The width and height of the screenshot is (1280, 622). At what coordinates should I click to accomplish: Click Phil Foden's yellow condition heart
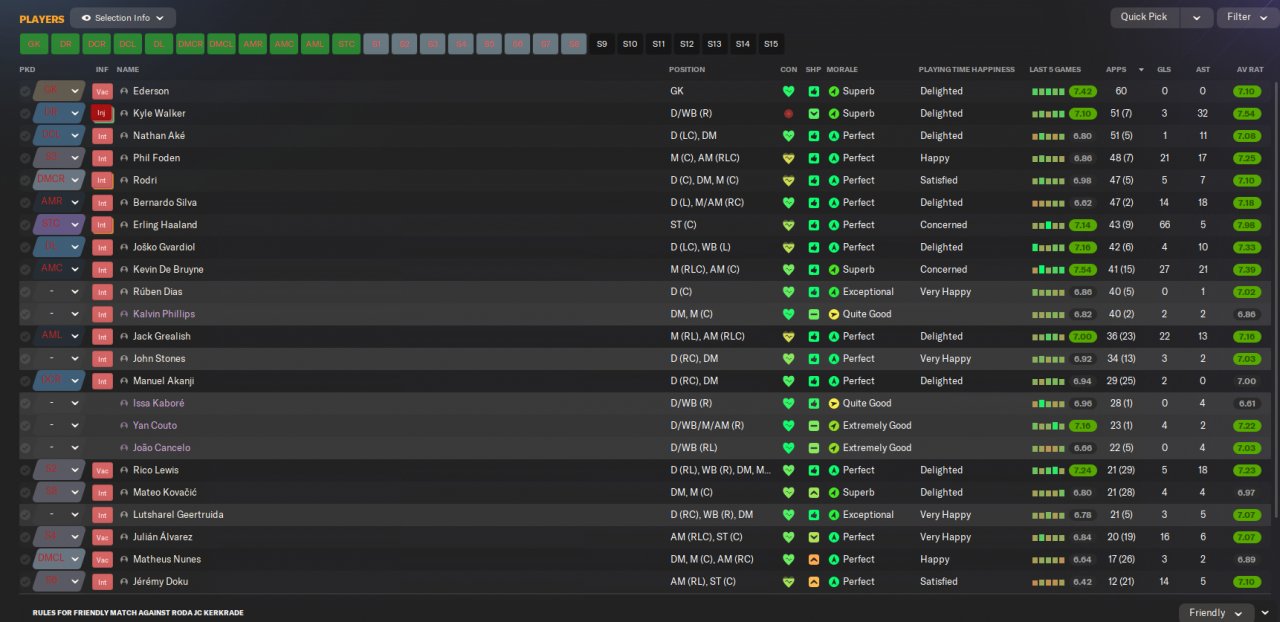pyautogui.click(x=788, y=158)
